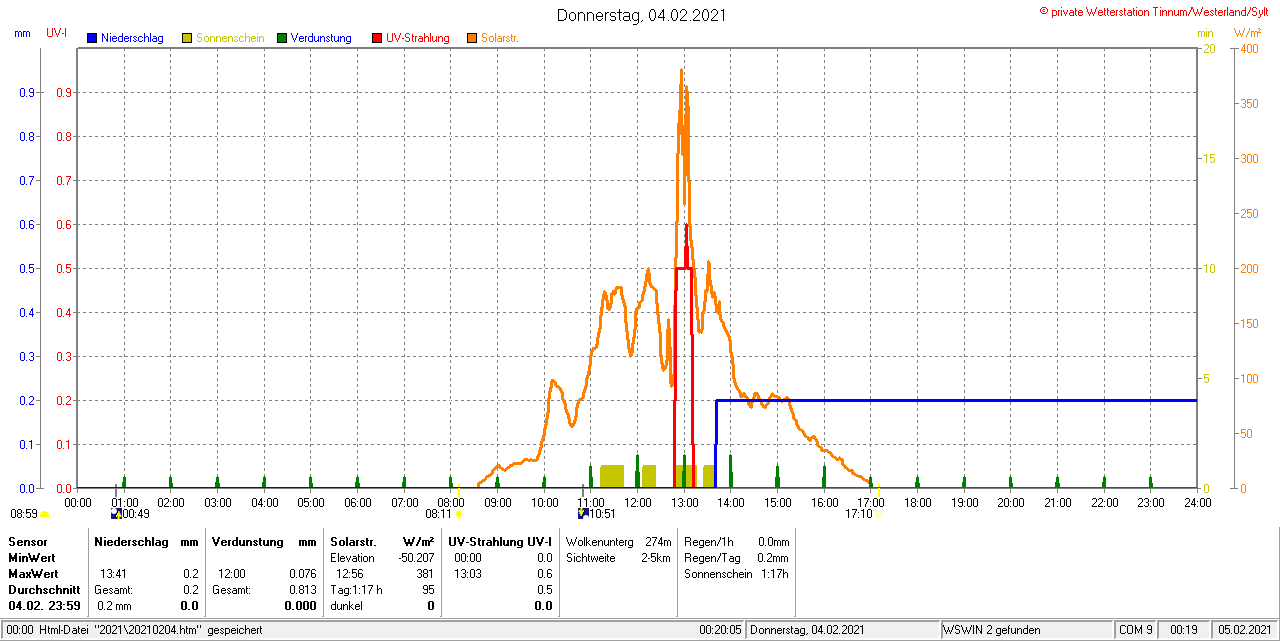Click the moonset icon next to 00:49
Screen dimensions: 1280x641
click(x=116, y=514)
